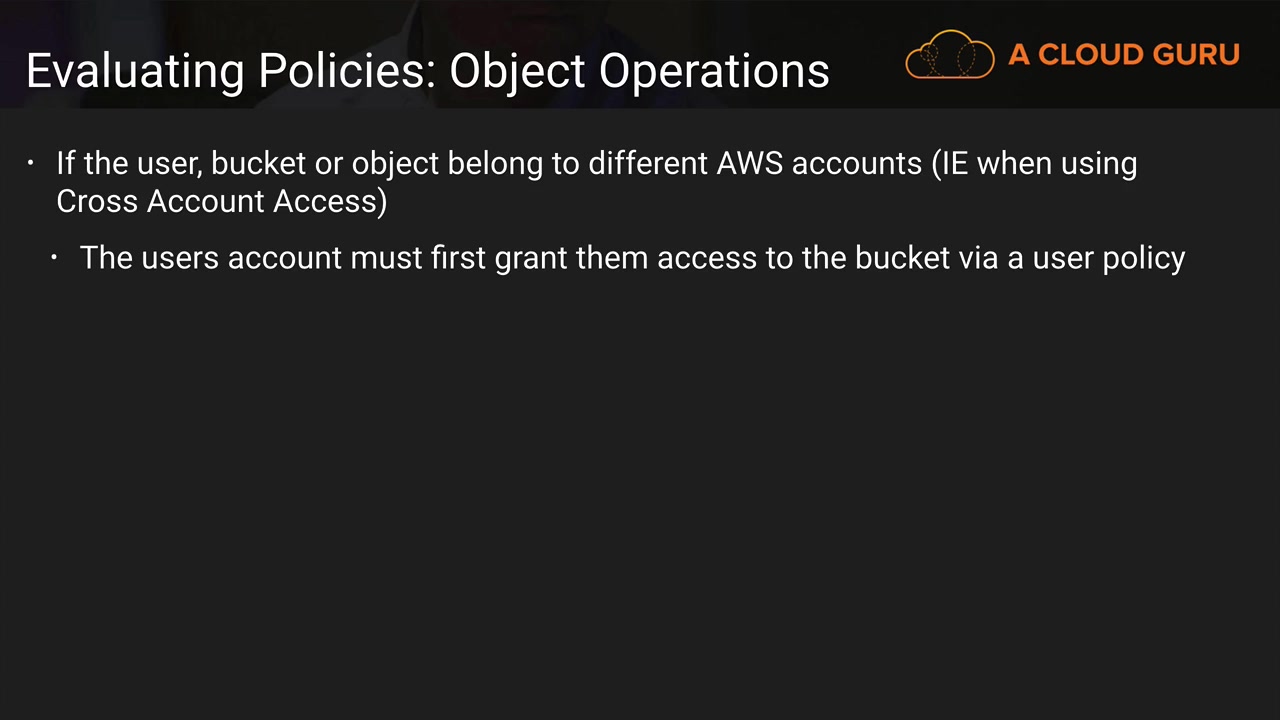Viewport: 1280px width, 720px height.
Task: Click the word 'first' in sub-bullet
Action: pos(457,258)
